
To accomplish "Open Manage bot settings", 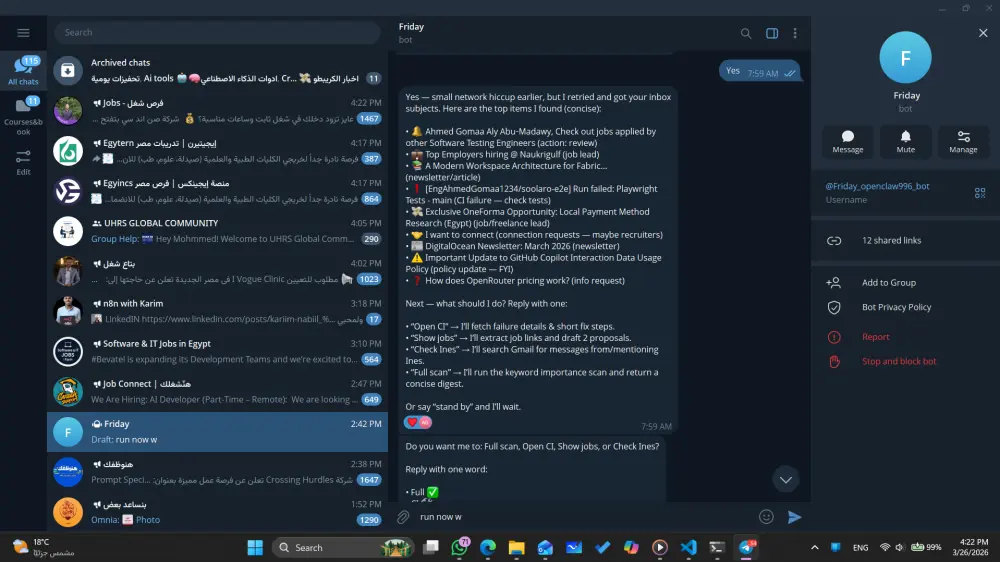I will 963,142.
